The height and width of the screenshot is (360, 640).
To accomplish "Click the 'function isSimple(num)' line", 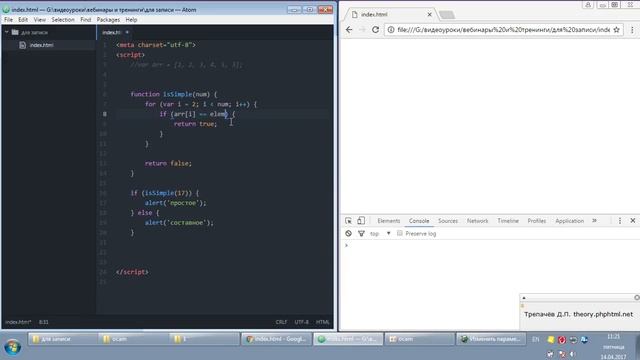I will click(174, 94).
